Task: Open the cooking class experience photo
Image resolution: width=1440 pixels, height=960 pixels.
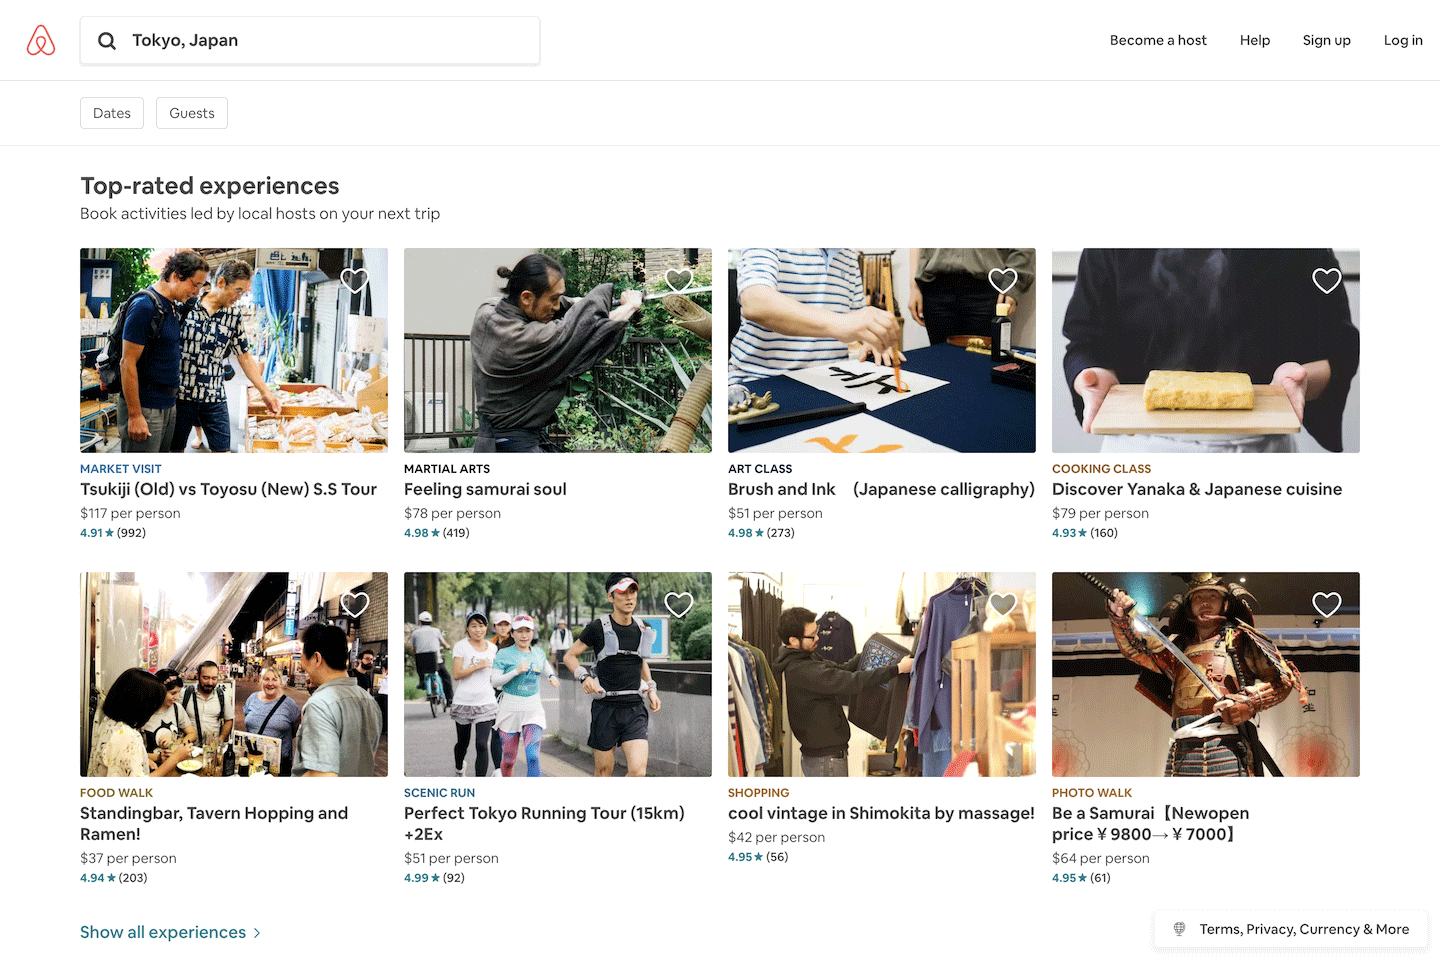Action: (1205, 350)
